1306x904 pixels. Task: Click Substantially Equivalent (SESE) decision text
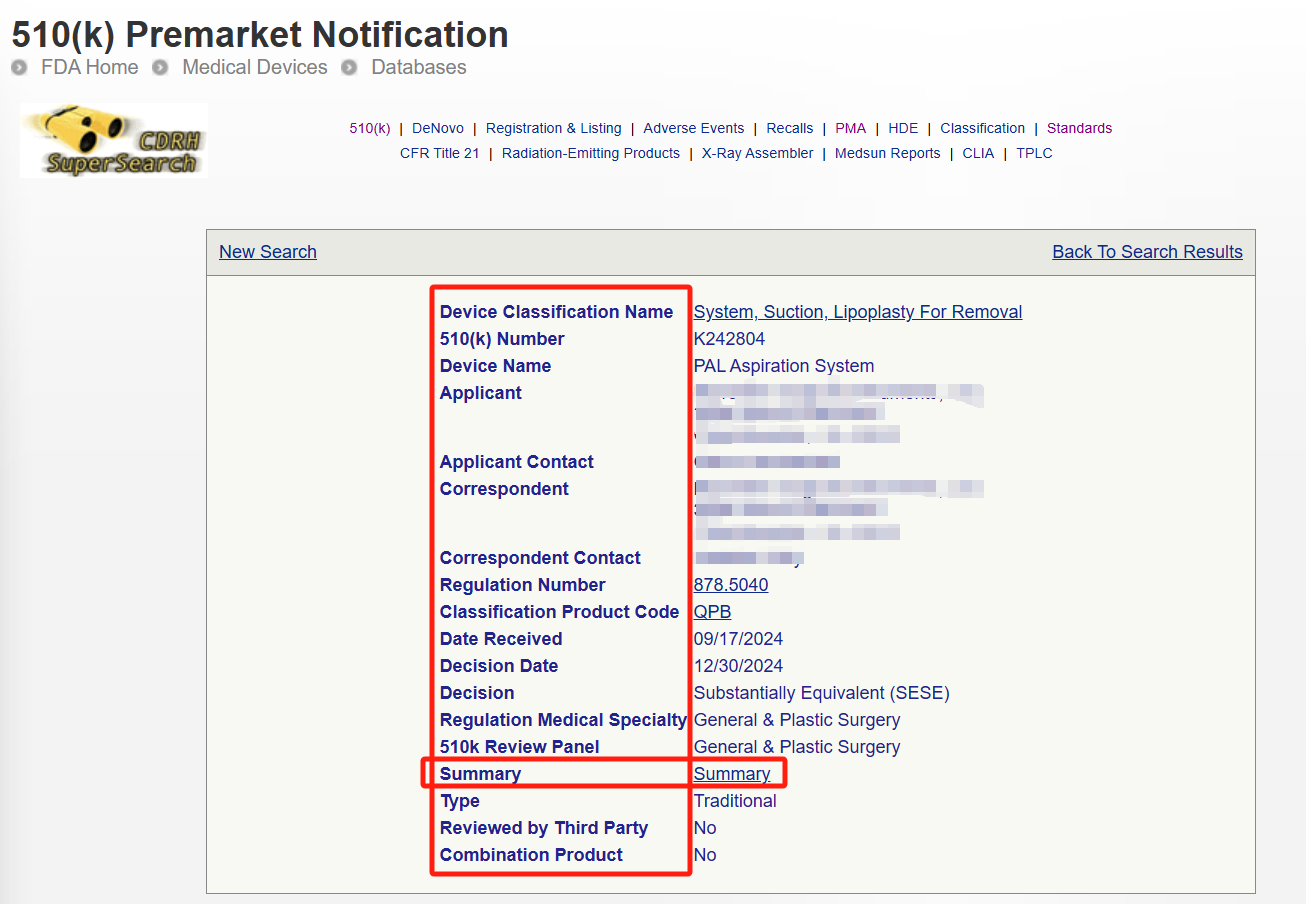tap(822, 693)
